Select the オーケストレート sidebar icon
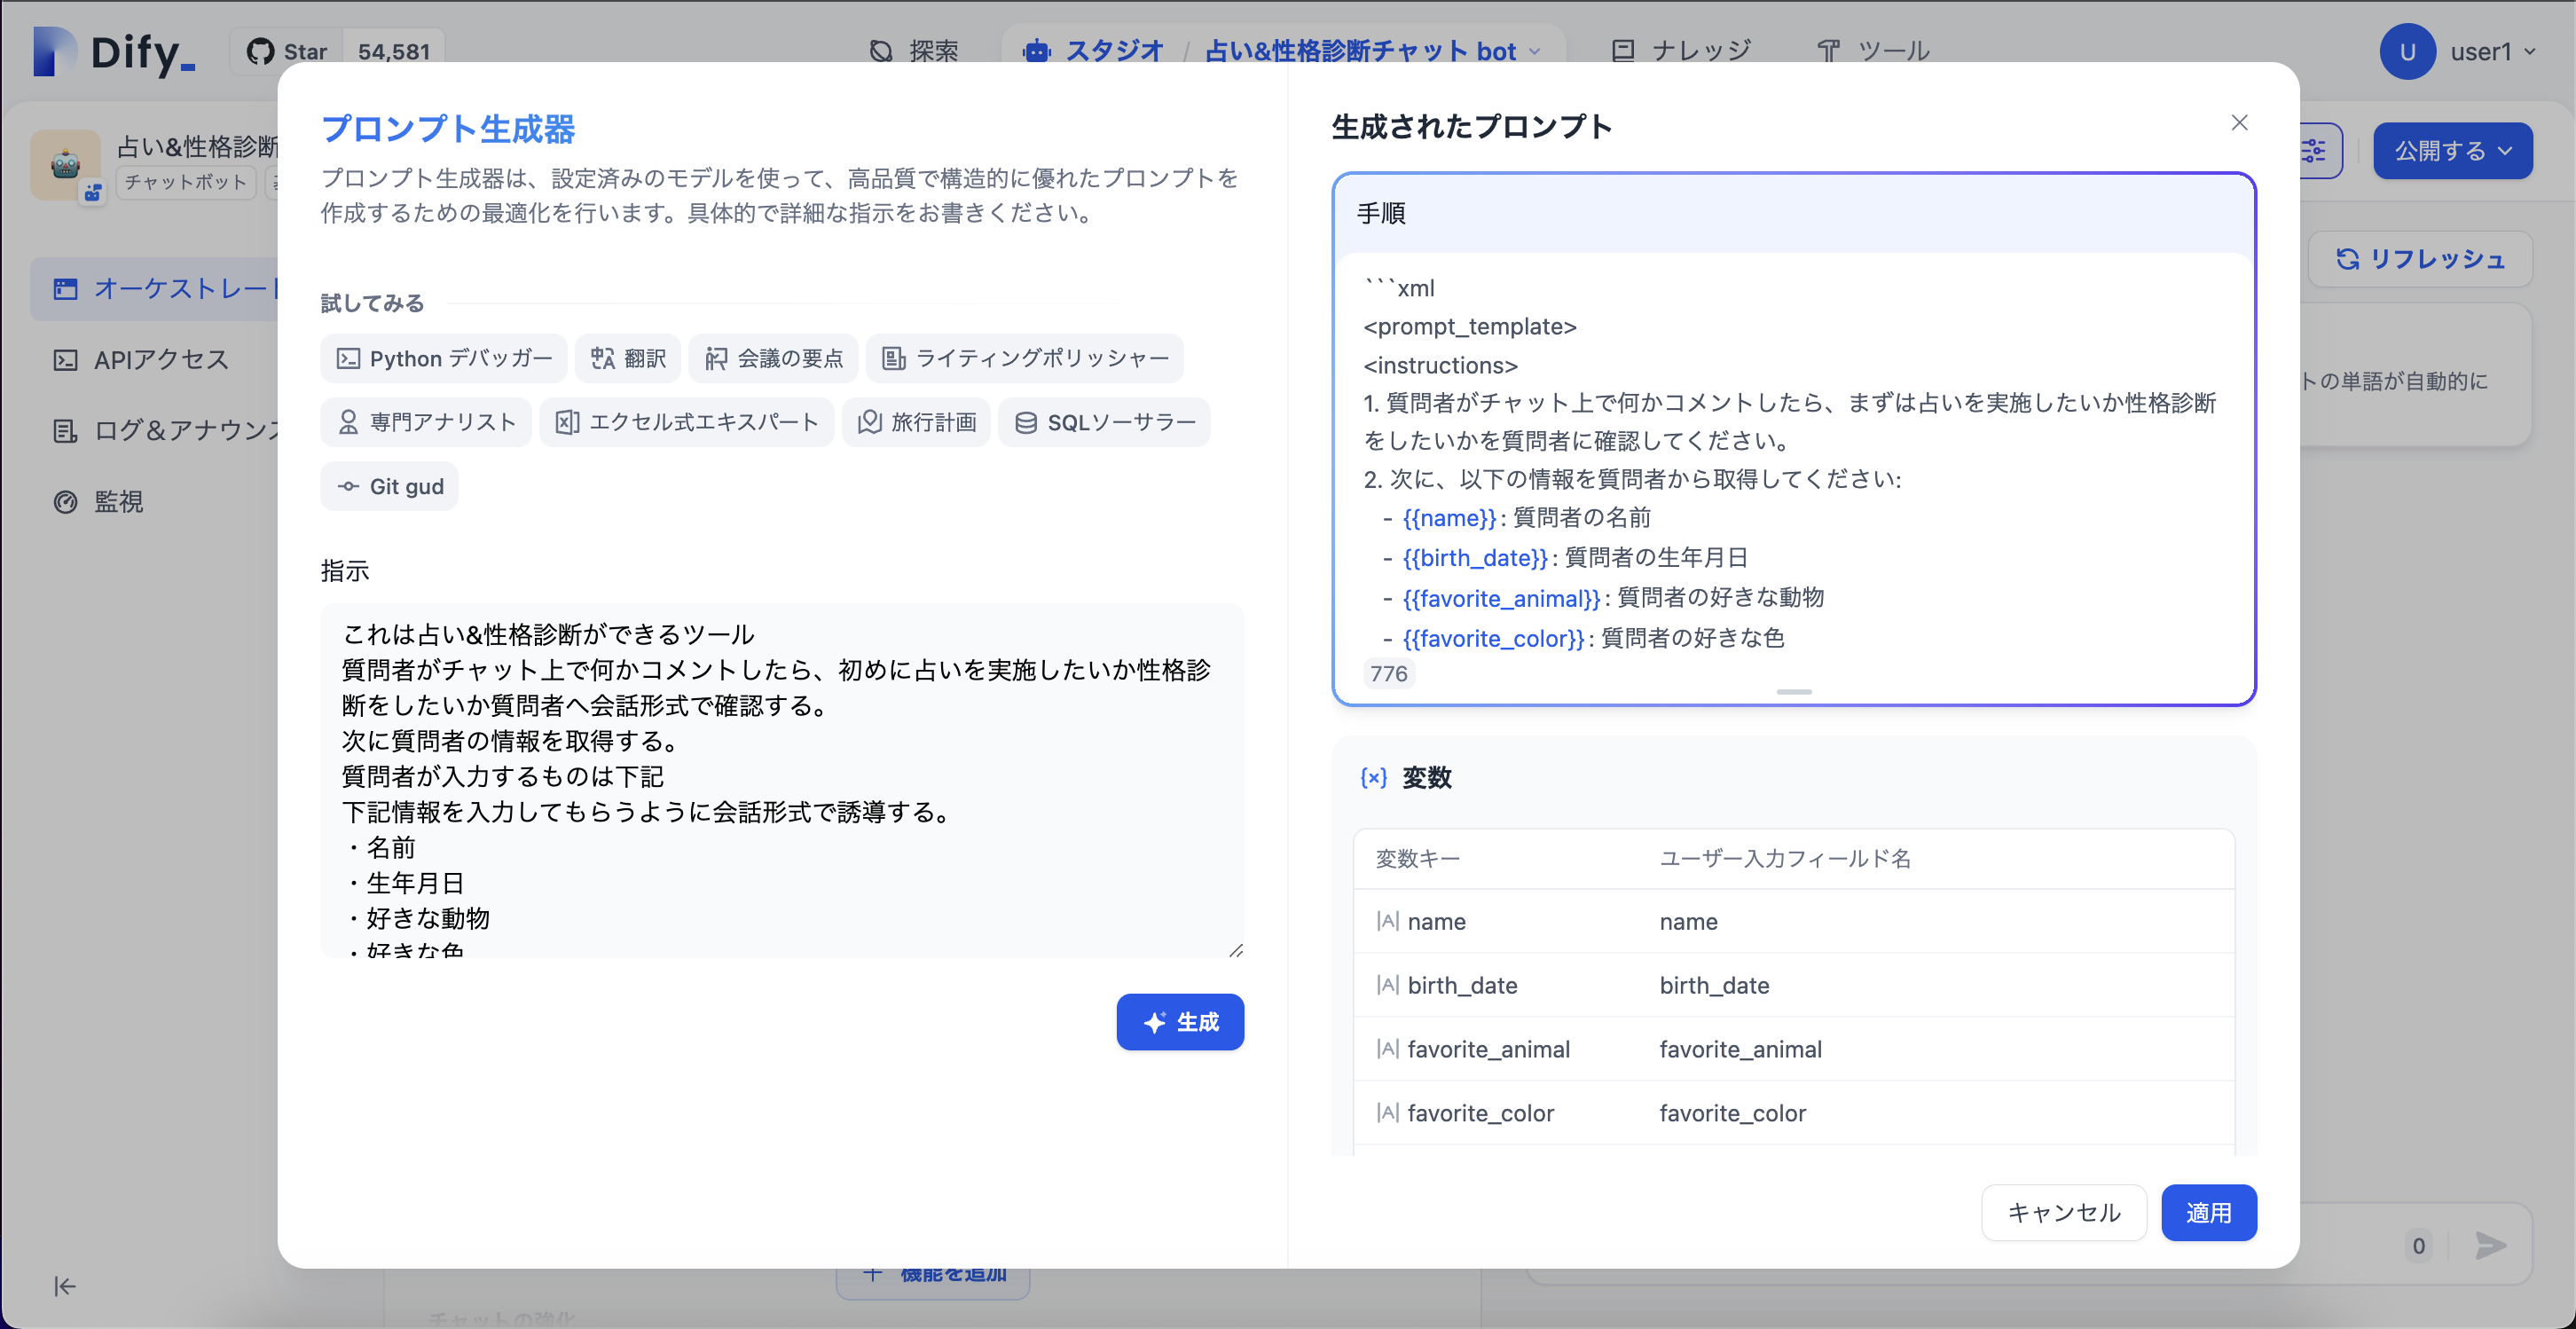The image size is (2576, 1329). [65, 288]
